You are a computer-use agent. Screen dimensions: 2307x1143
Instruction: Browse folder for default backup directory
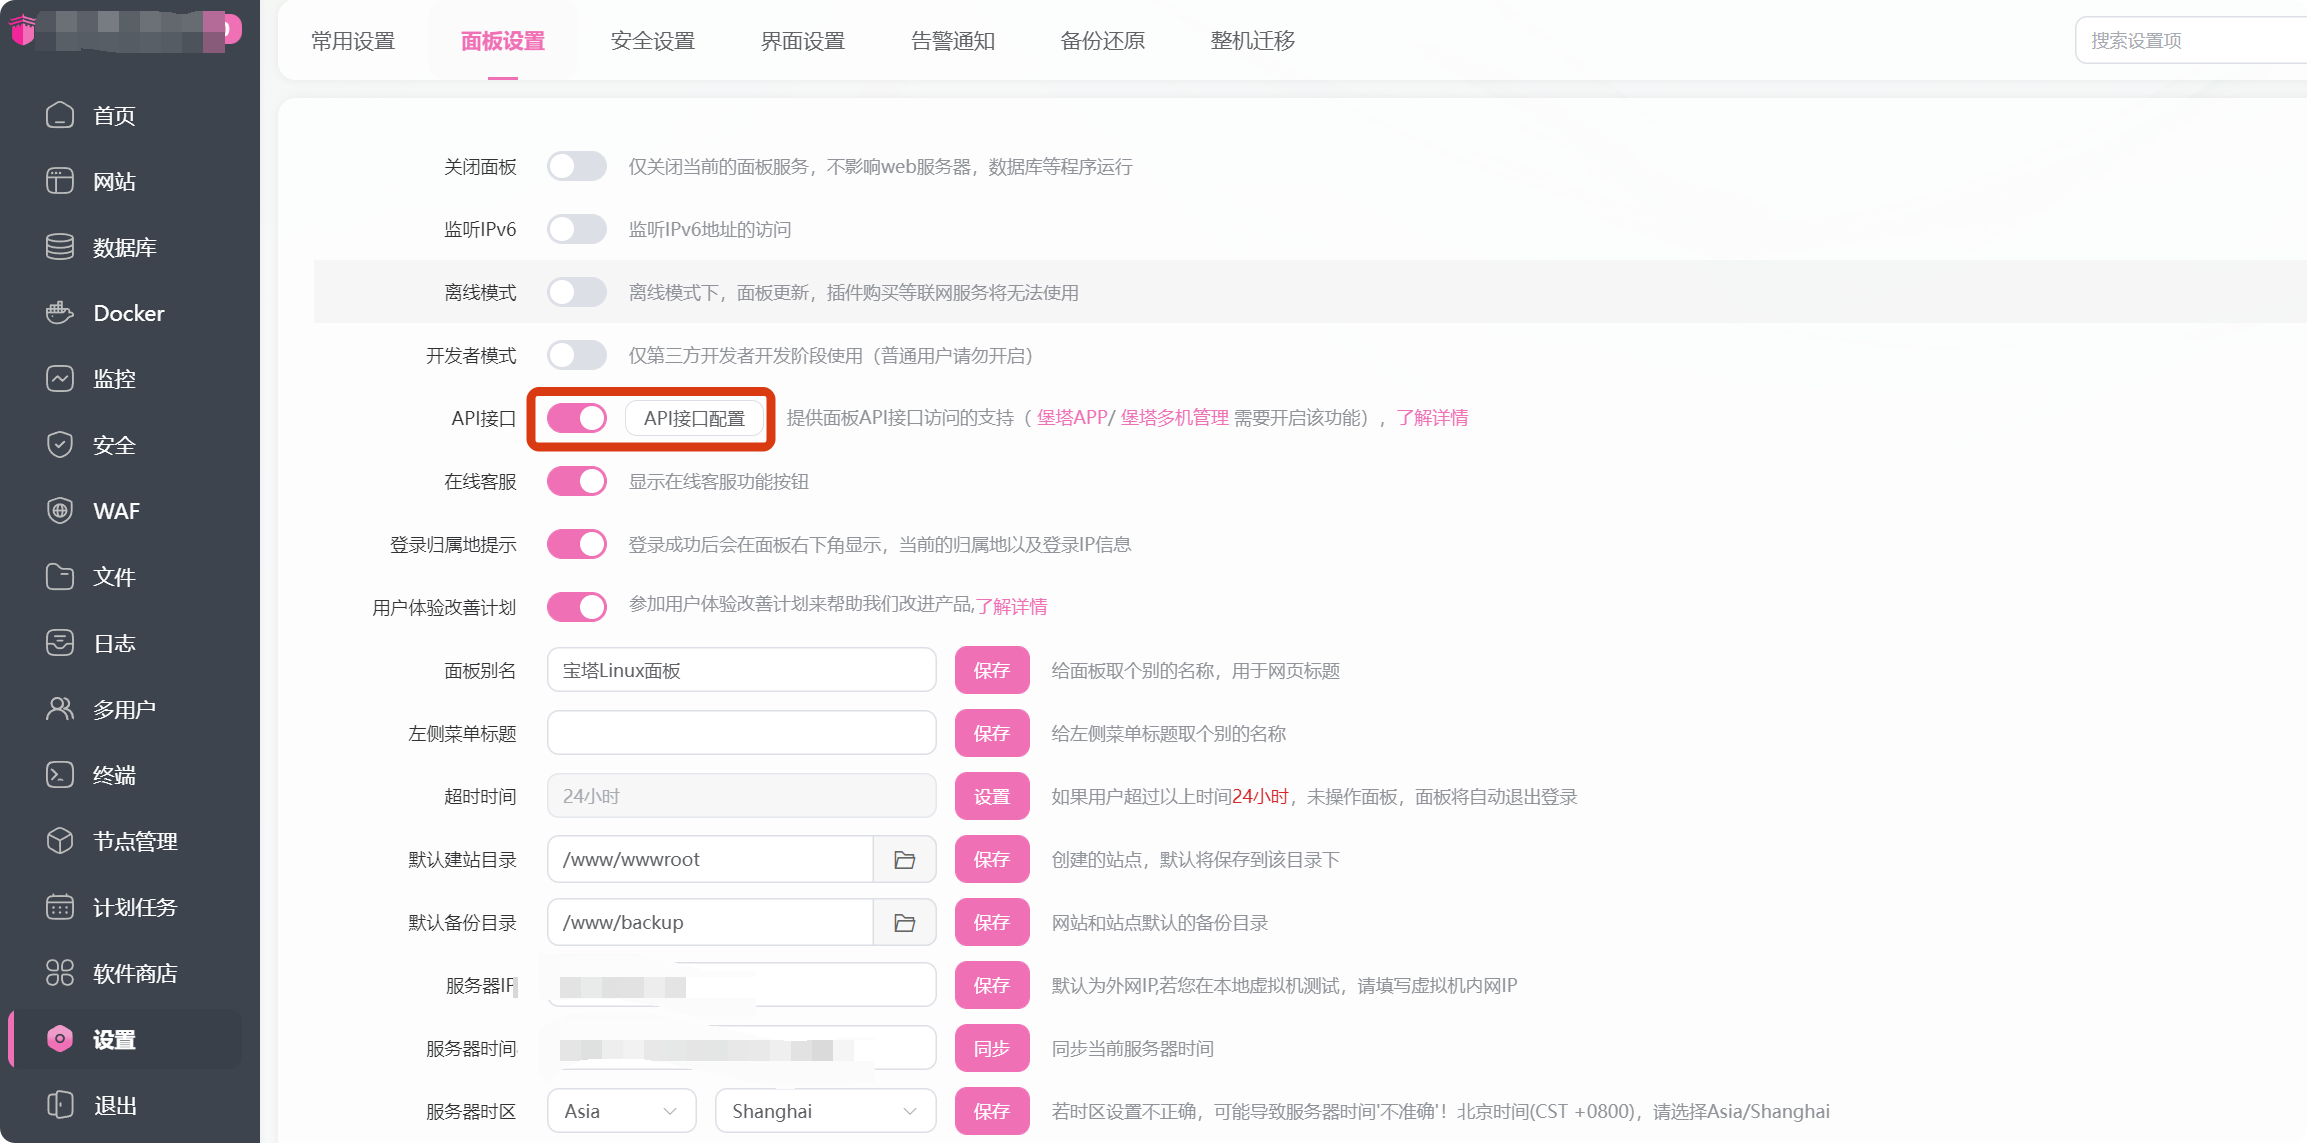pyautogui.click(x=904, y=923)
